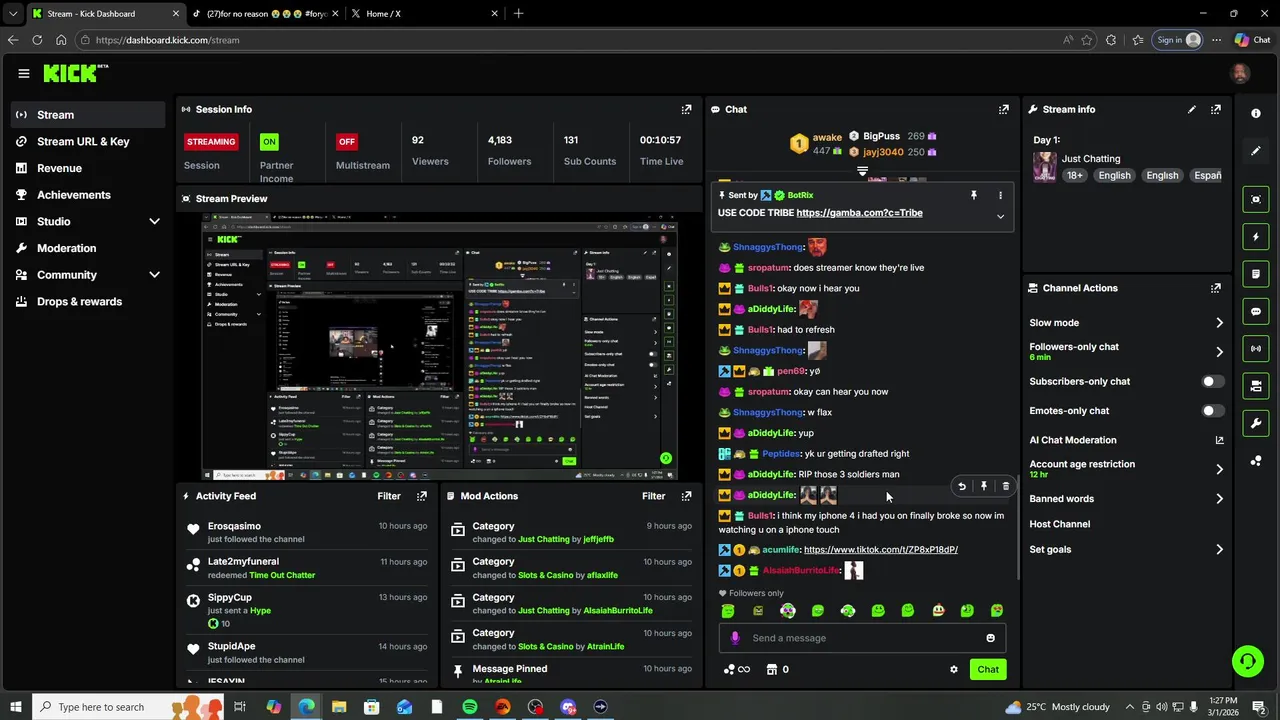Toggle Mod Actions note panel in sidebar

1256,274
